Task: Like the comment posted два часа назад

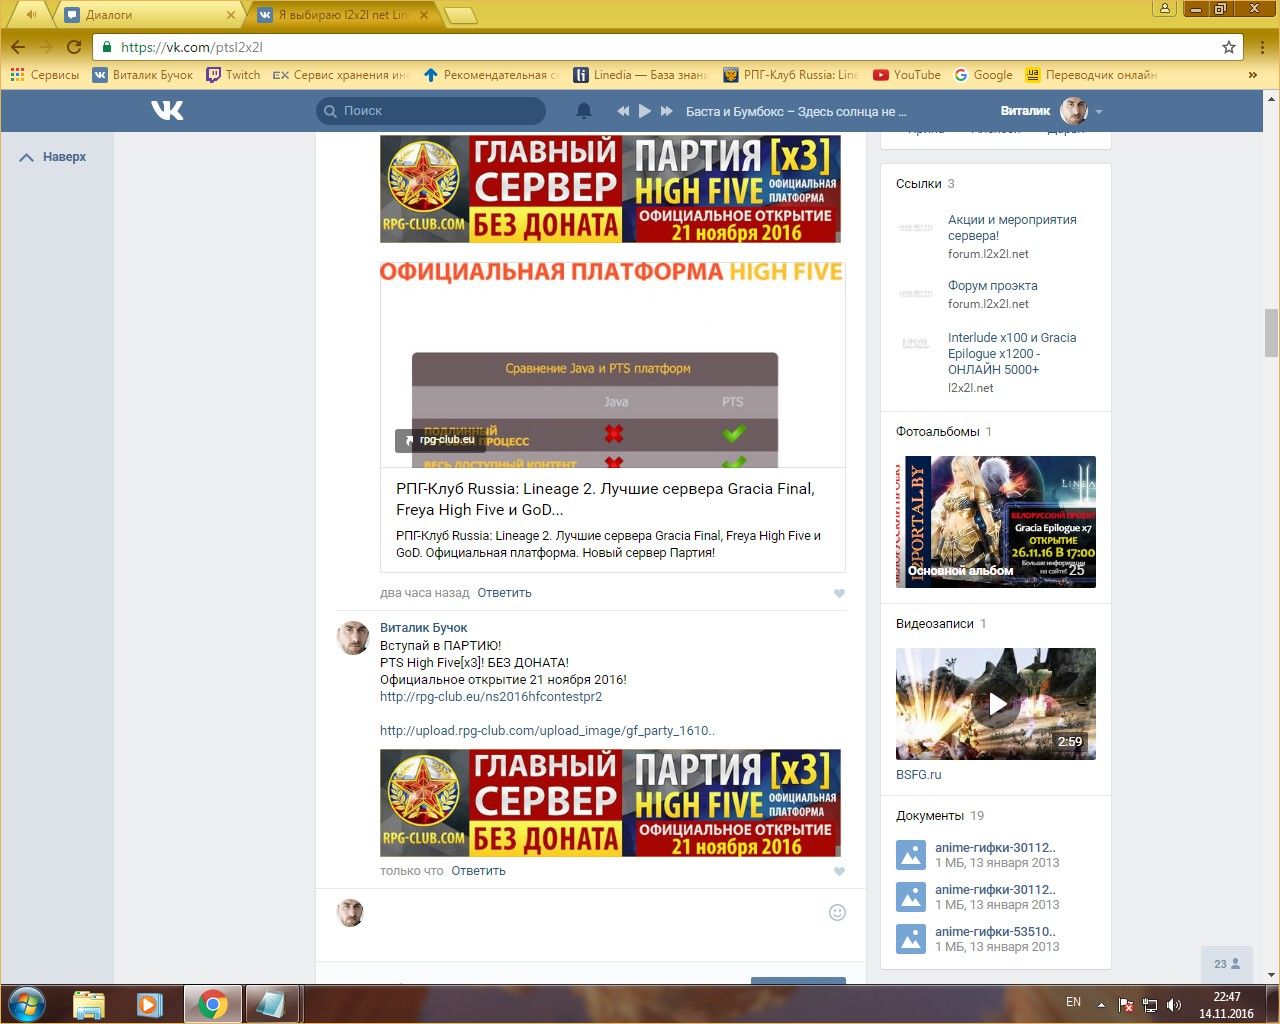Action: [839, 593]
